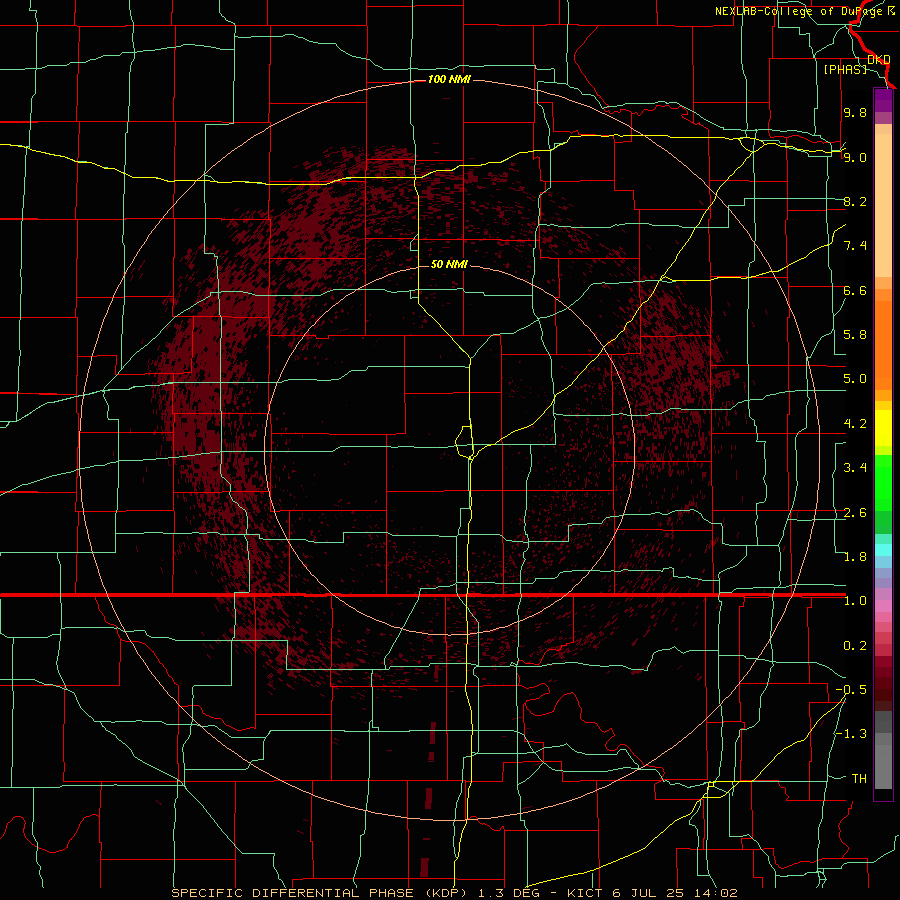The height and width of the screenshot is (900, 900).
Task: Click the SPECIFIC DIFFERENTIAL PHASE (KDP) title text
Action: 320,893
